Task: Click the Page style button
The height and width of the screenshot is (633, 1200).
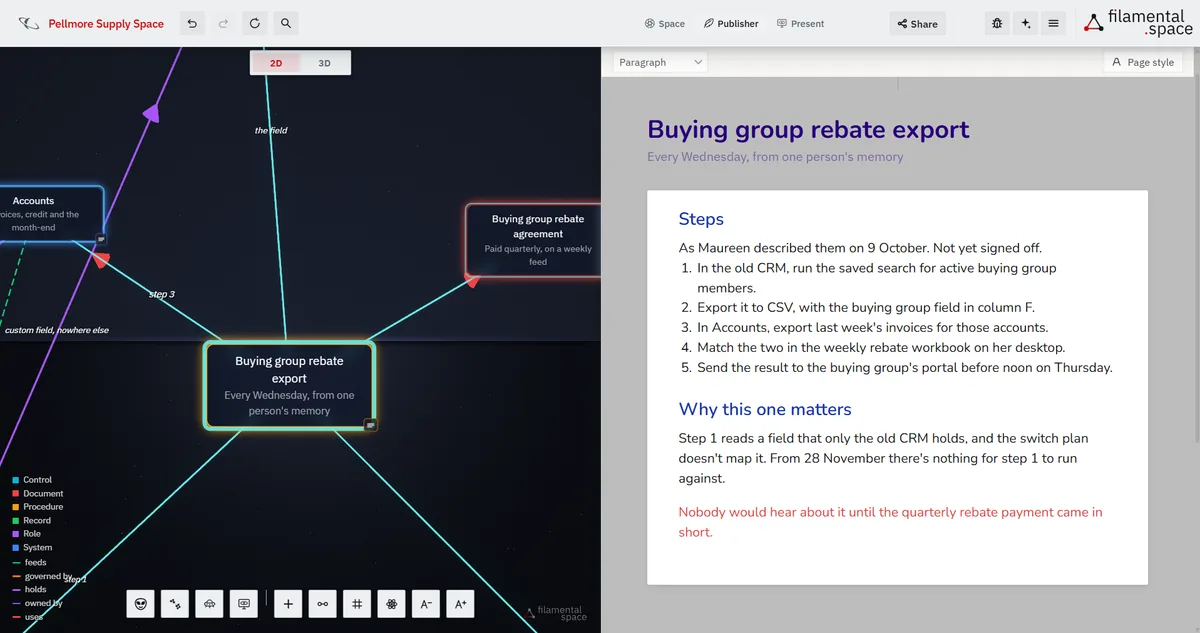Action: (x=1143, y=62)
